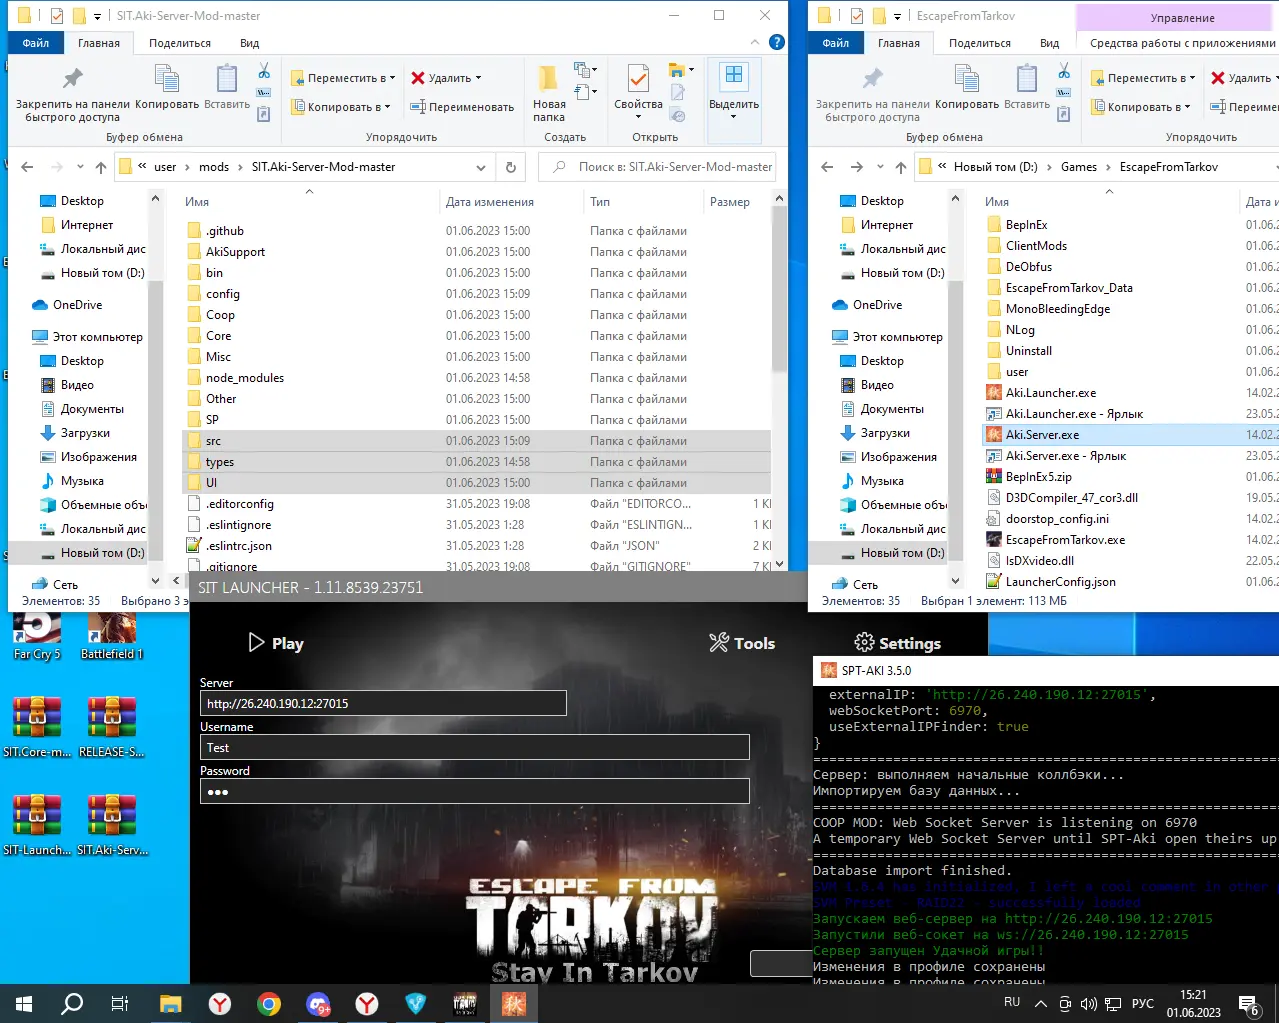Open address history dropdown in SIT.Aki-Server-Mod-master window

[x=481, y=167]
